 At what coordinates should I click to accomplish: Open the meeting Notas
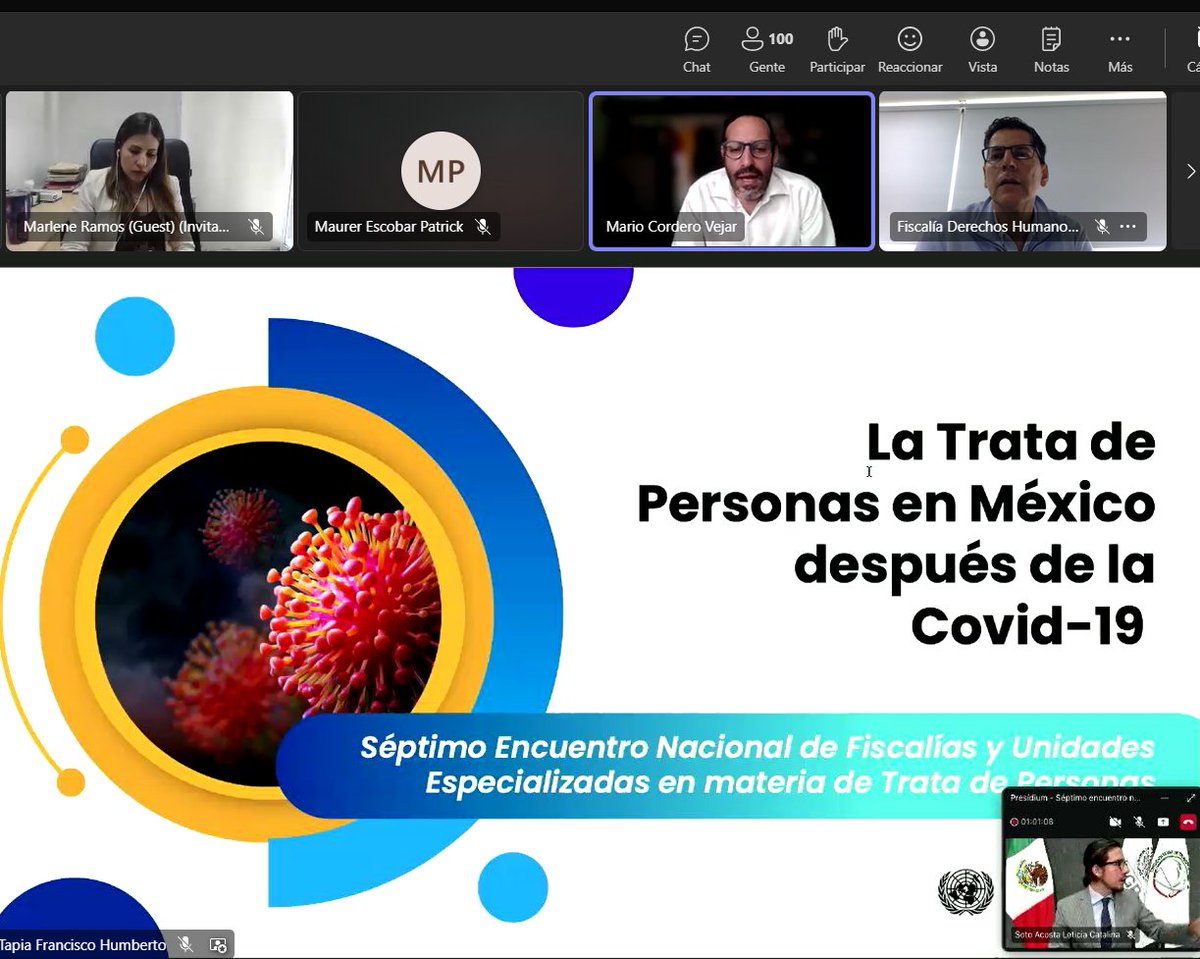(x=1051, y=50)
